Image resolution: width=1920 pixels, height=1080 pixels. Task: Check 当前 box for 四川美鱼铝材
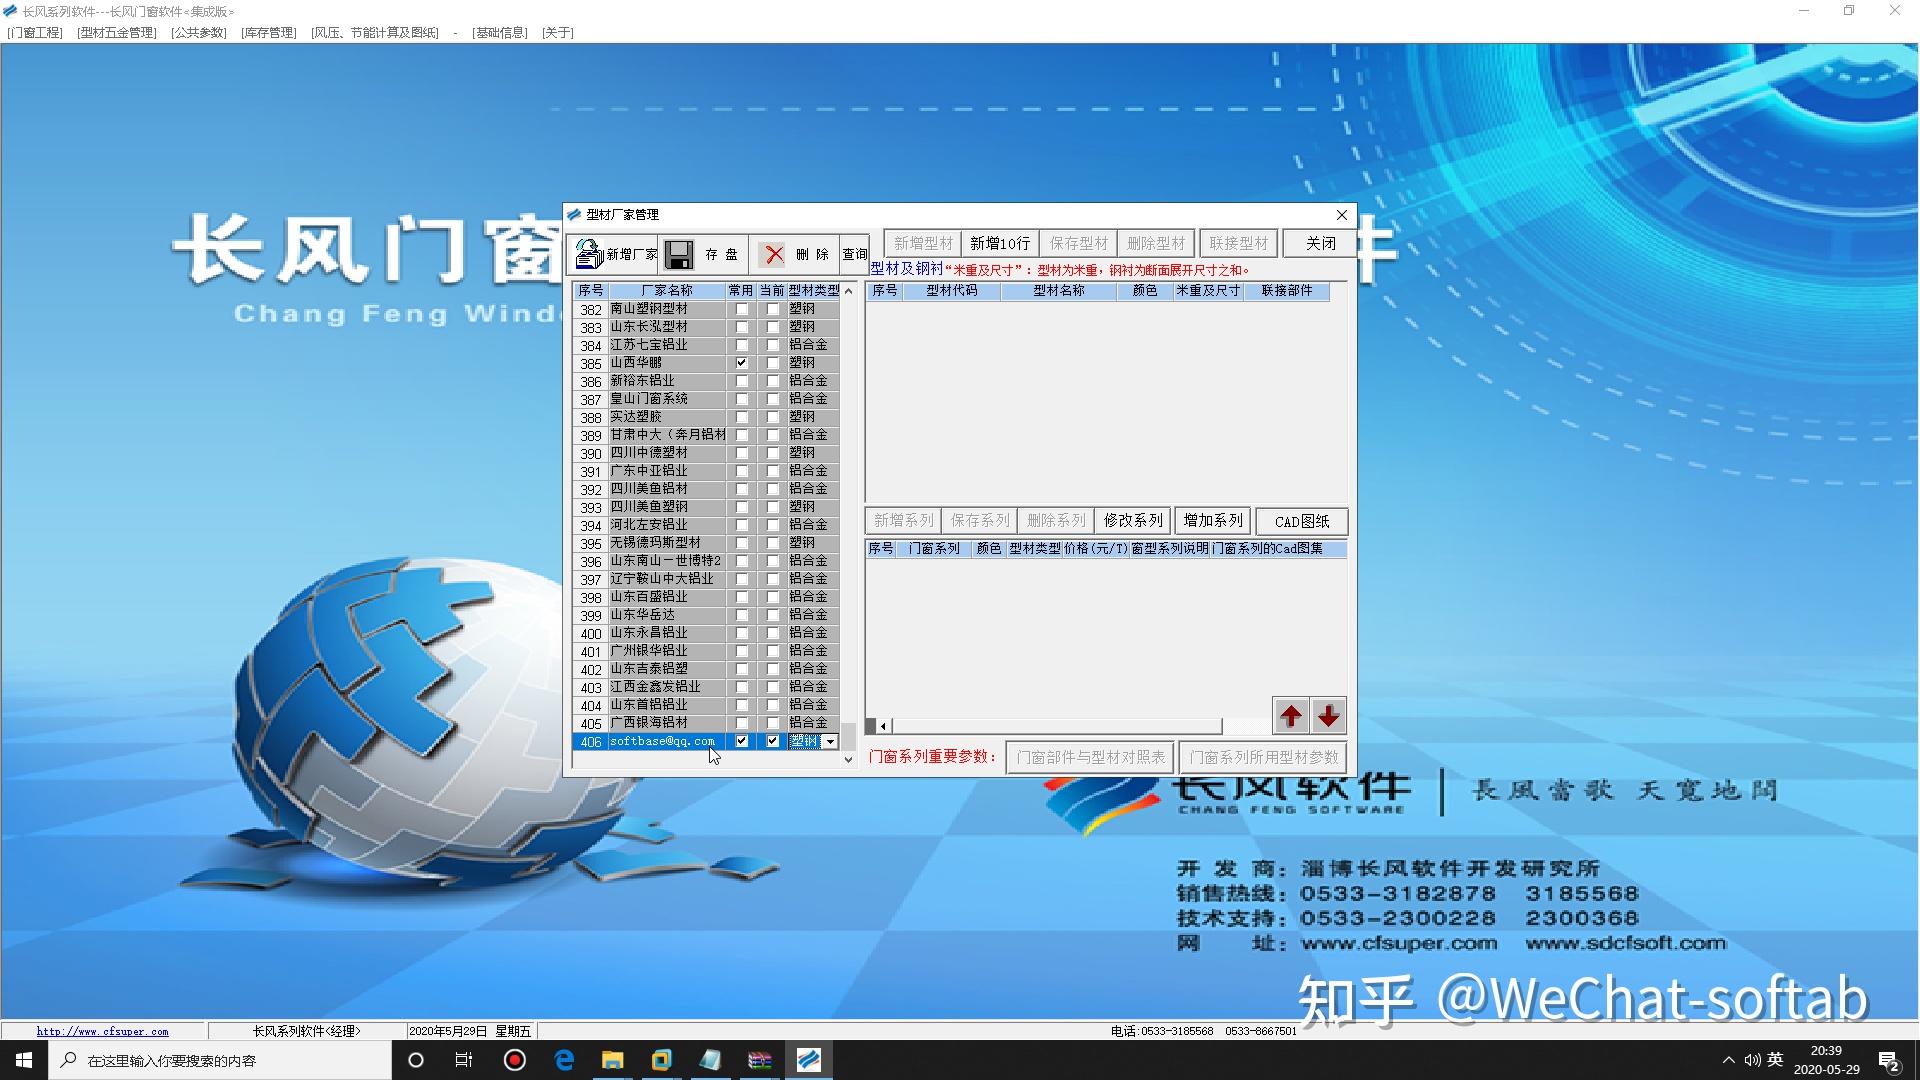coord(772,489)
